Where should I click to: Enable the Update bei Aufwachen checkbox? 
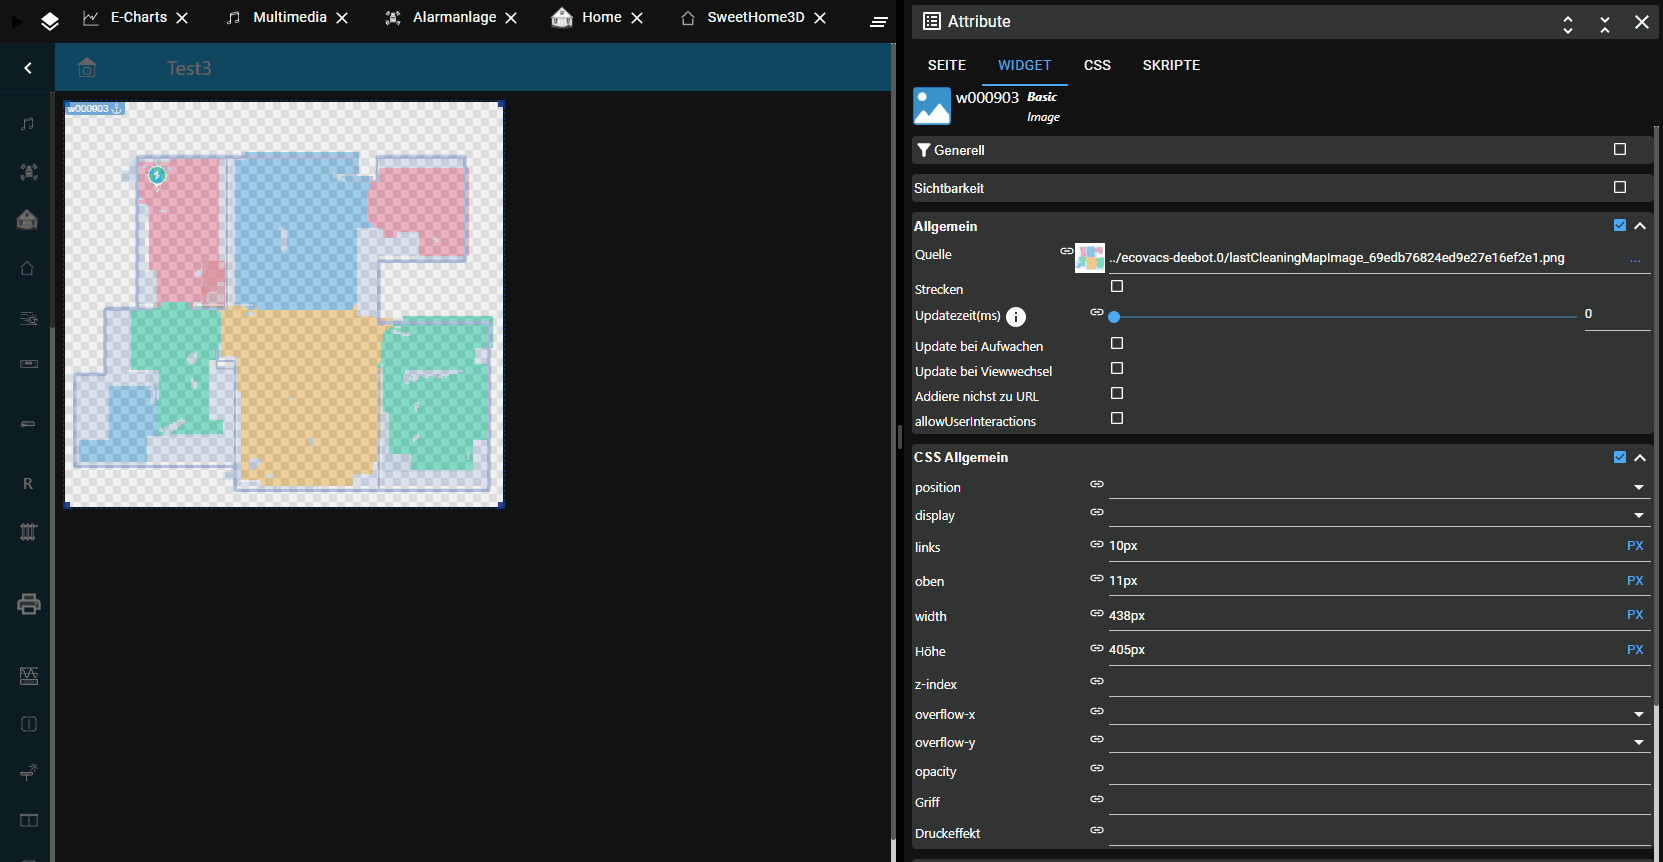click(x=1117, y=343)
